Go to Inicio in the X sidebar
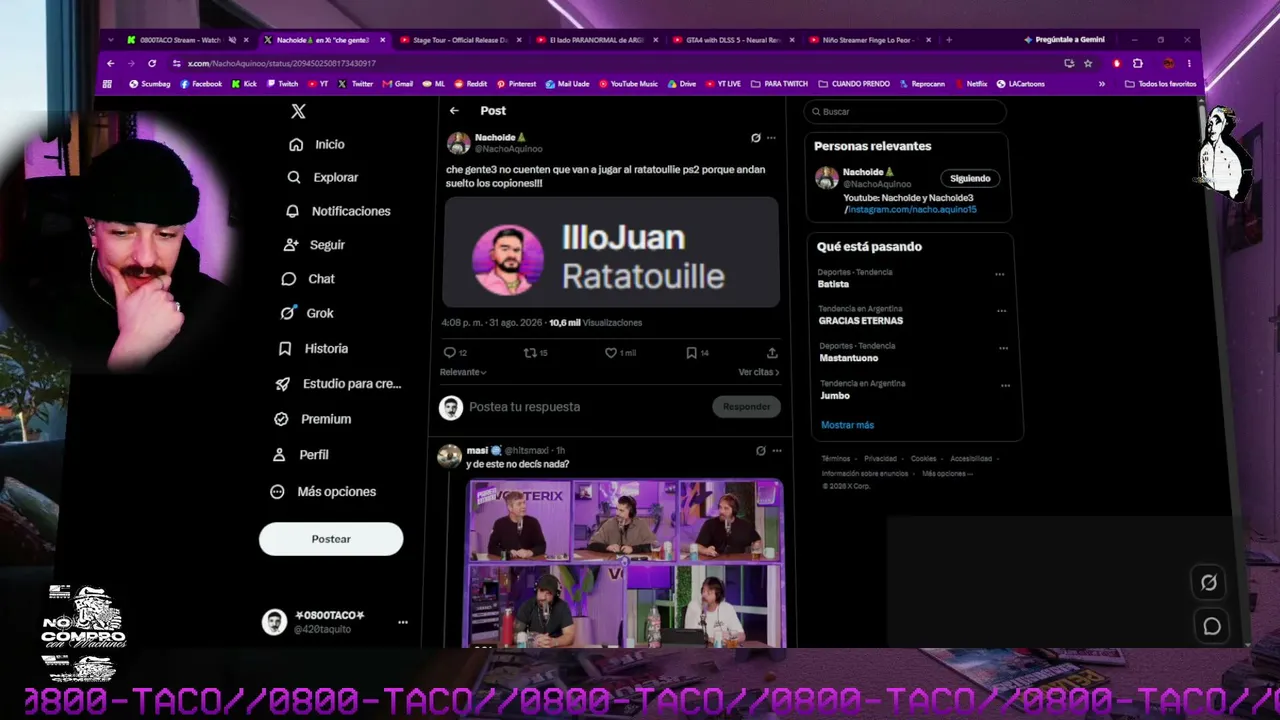The width and height of the screenshot is (1280, 720). pyautogui.click(x=317, y=144)
